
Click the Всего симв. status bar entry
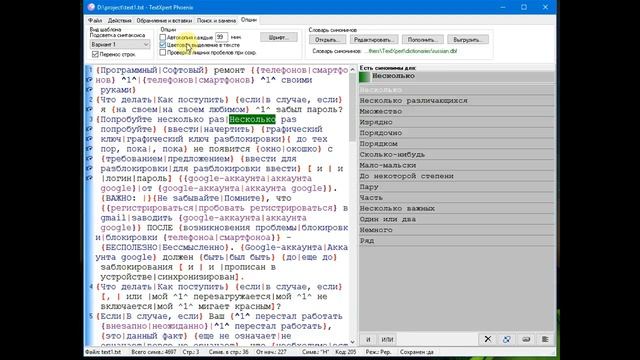click(x=154, y=352)
